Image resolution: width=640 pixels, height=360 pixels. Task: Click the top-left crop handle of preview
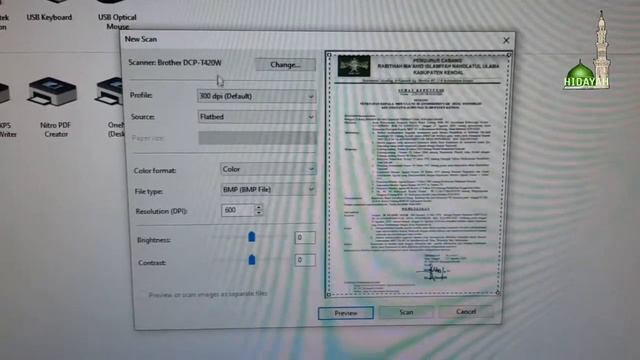329,55
